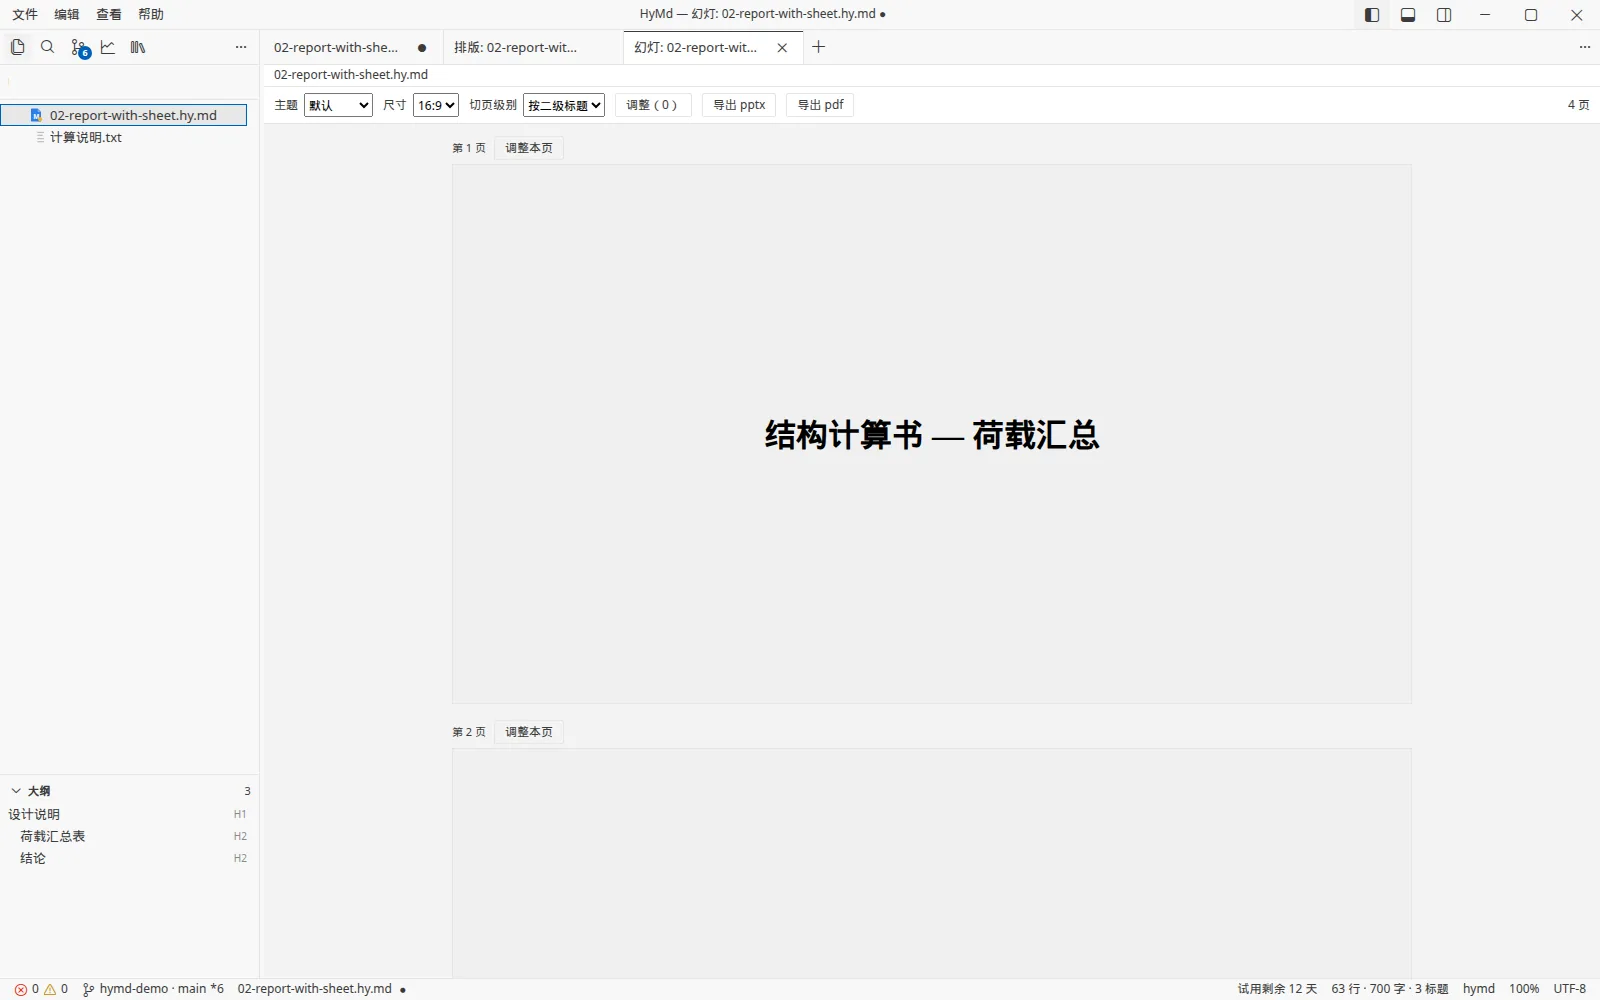
Task: Jump to 荷载汇总表 heading in outline
Action: (x=129, y=836)
